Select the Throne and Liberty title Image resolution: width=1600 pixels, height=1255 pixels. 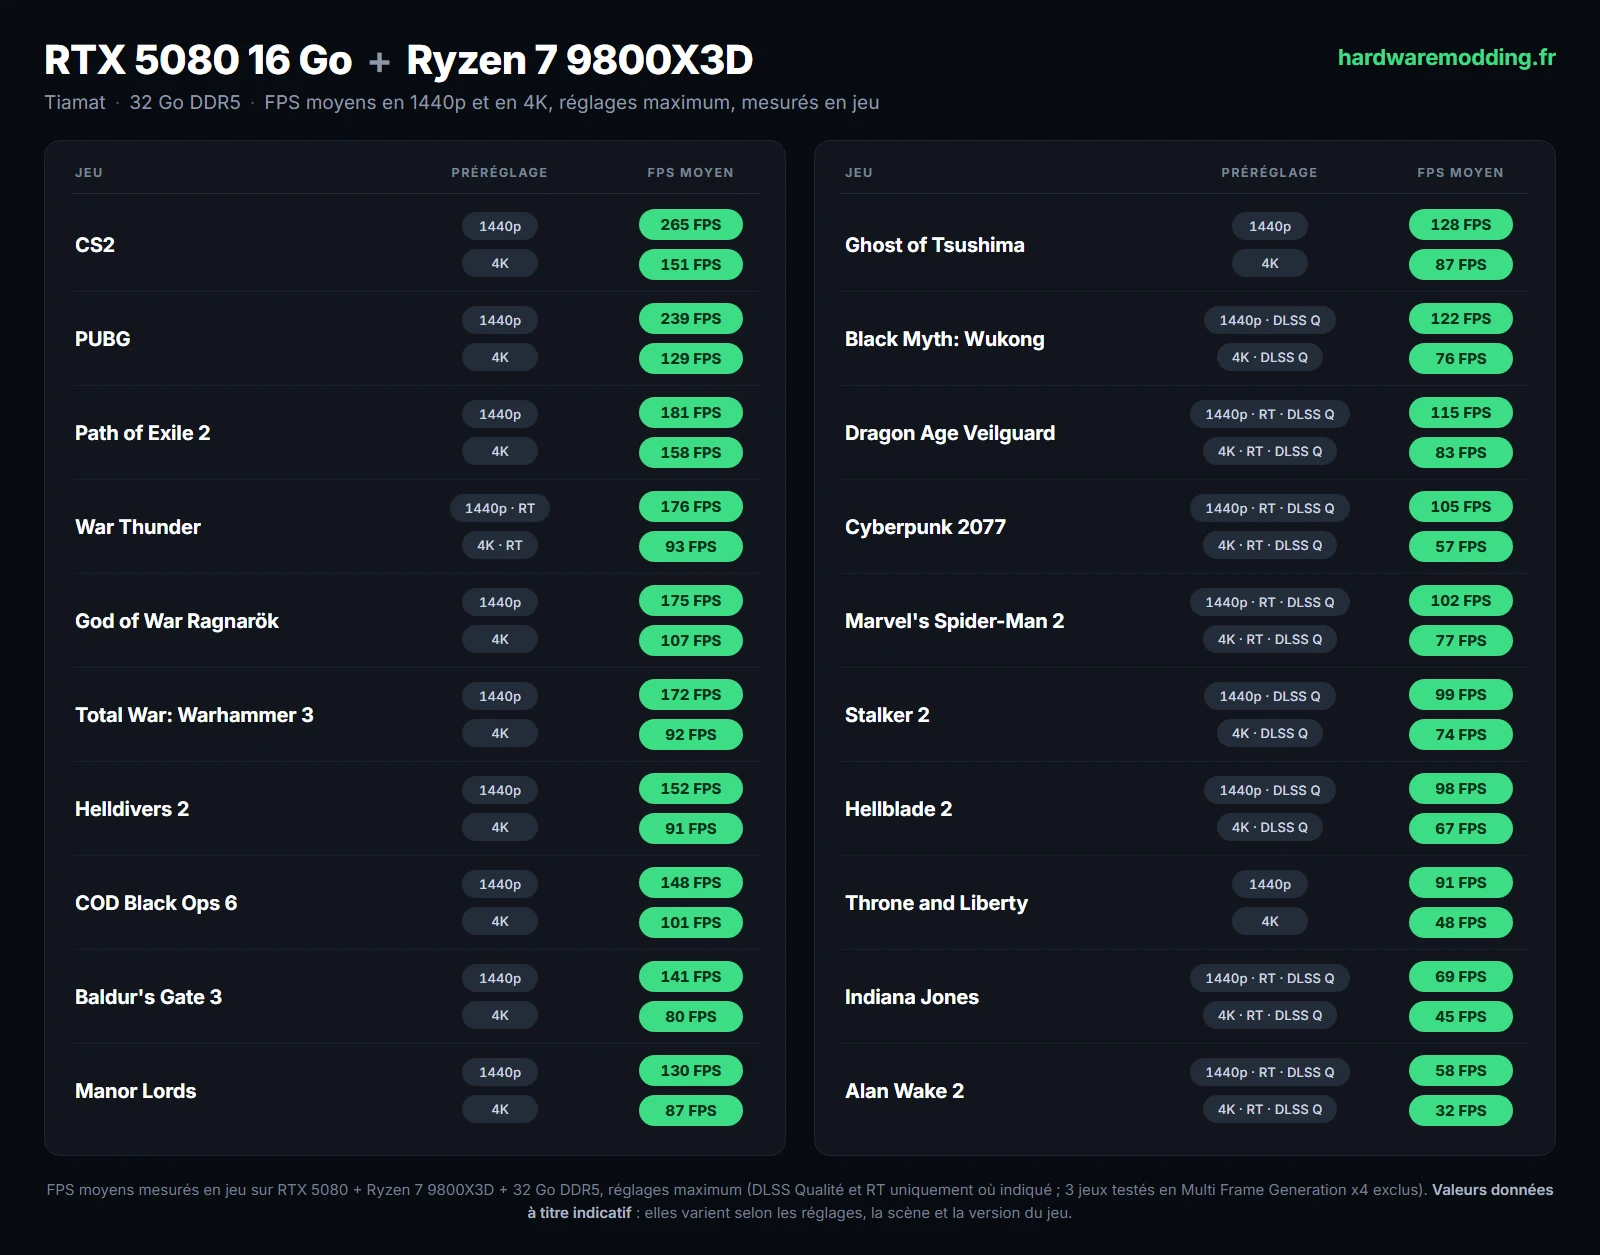pyautogui.click(x=937, y=903)
